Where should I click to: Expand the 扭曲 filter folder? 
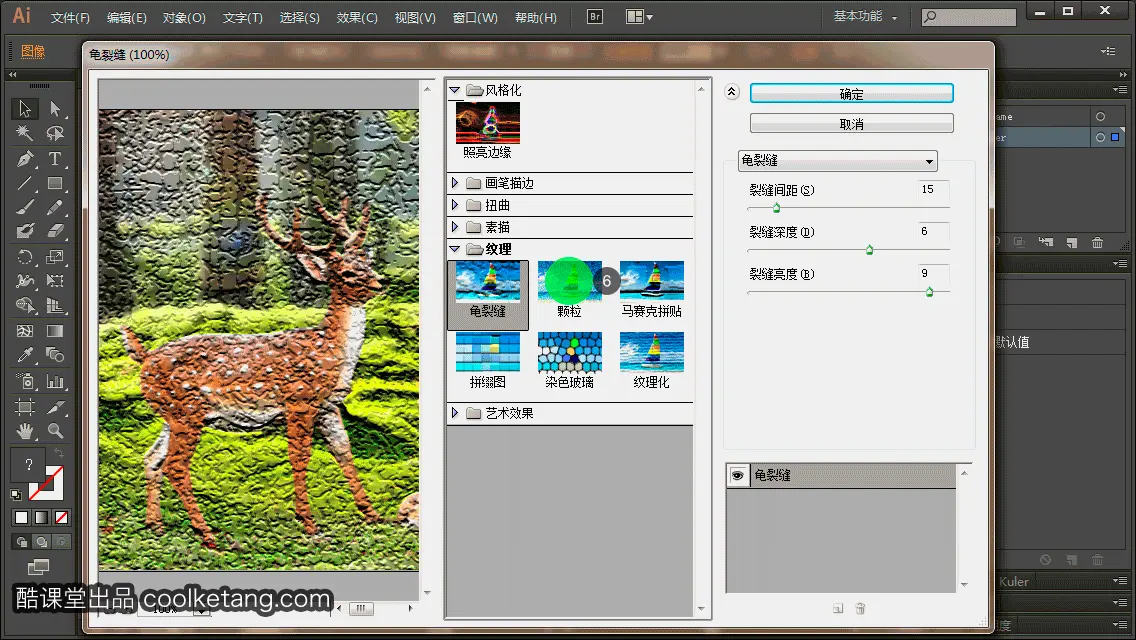click(455, 205)
